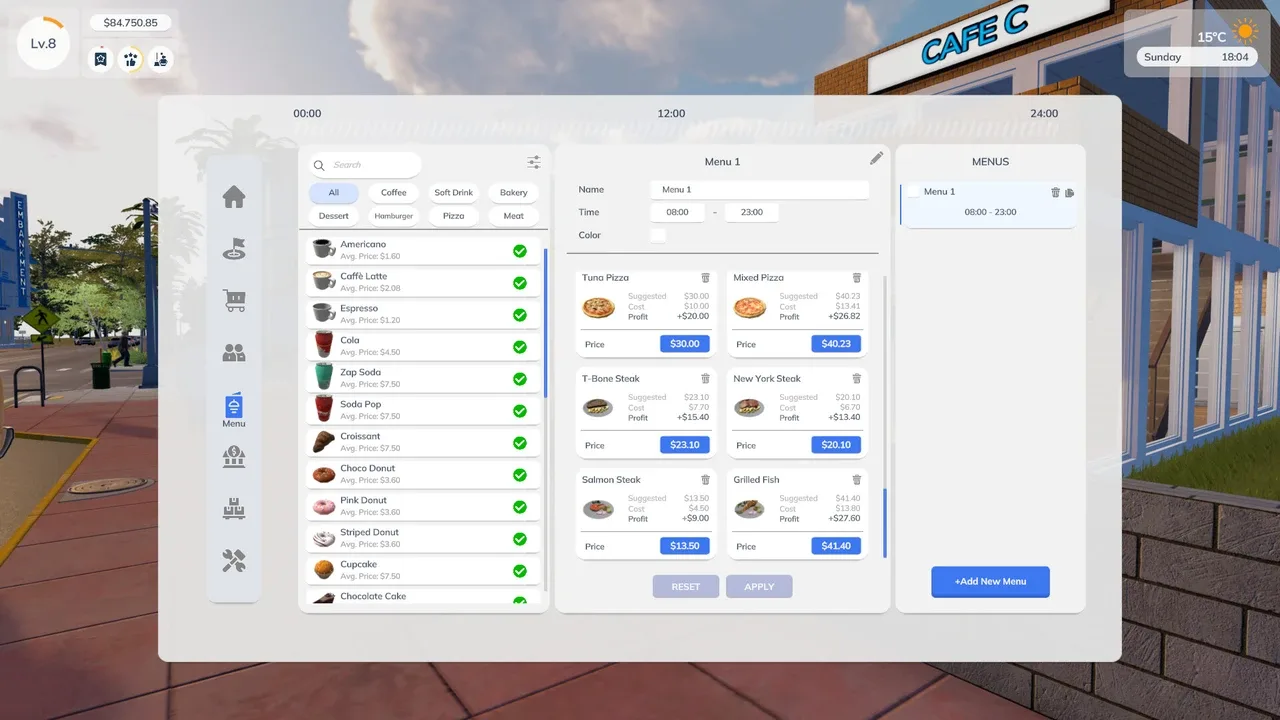The image size is (1280, 720).
Task: Select the Coffee category filter
Action: click(x=394, y=193)
